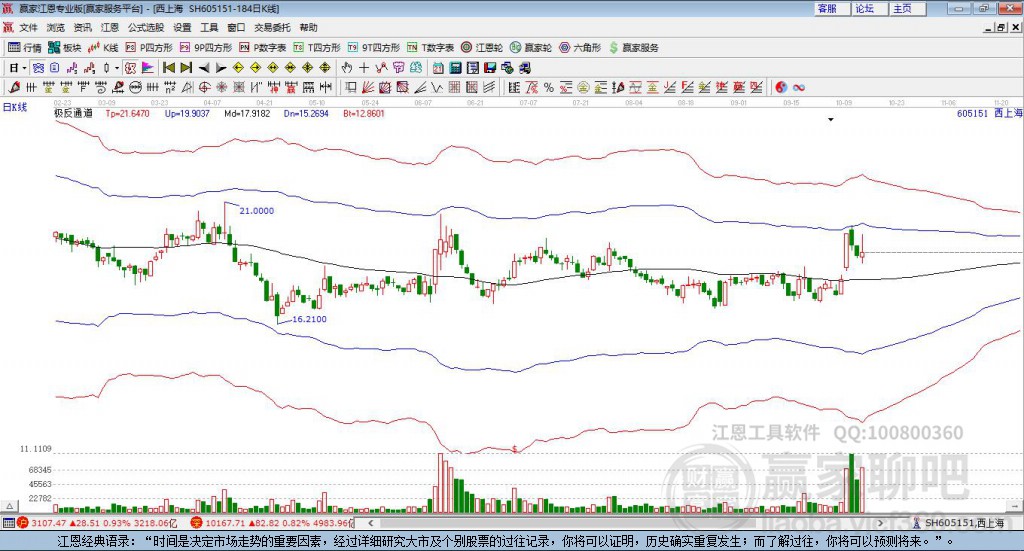Click the 21.0000 high price label

point(257,211)
